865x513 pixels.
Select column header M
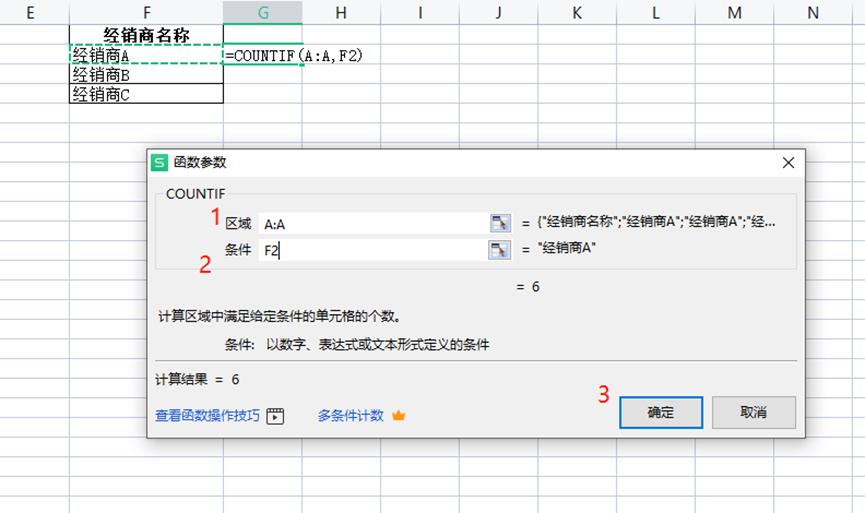[734, 12]
